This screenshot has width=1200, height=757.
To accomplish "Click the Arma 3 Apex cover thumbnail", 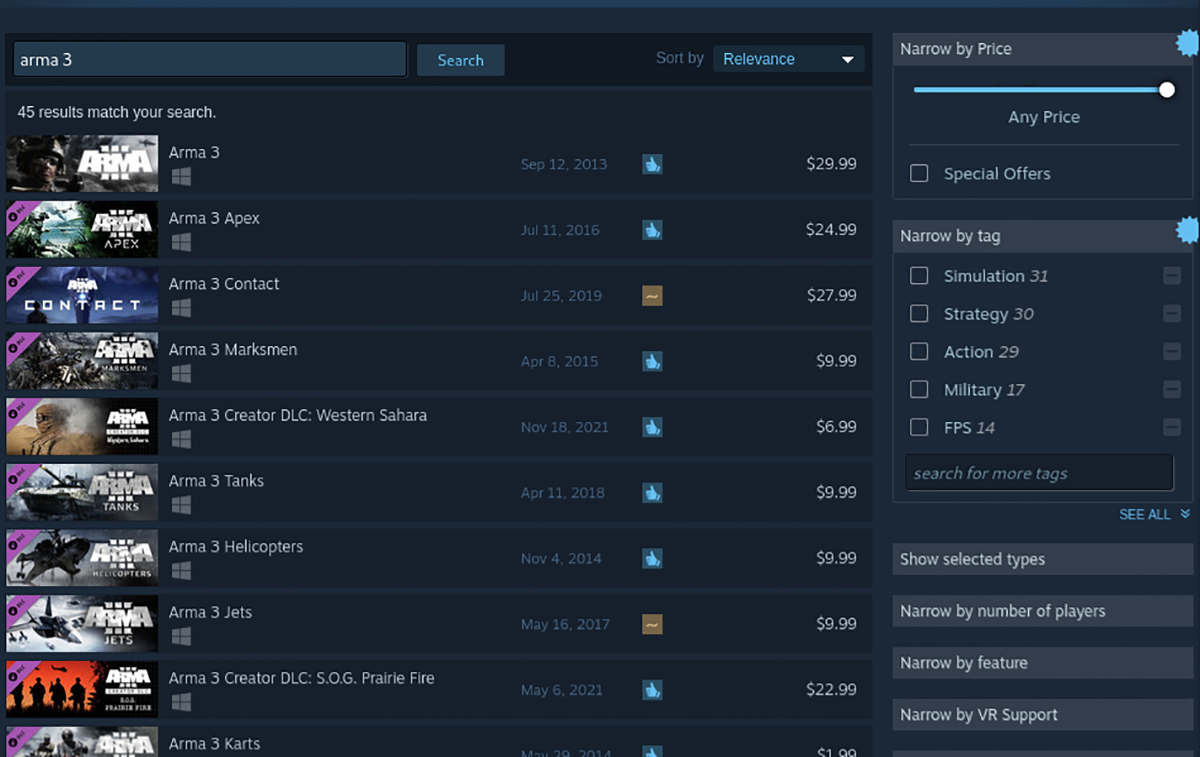I will (x=82, y=230).
